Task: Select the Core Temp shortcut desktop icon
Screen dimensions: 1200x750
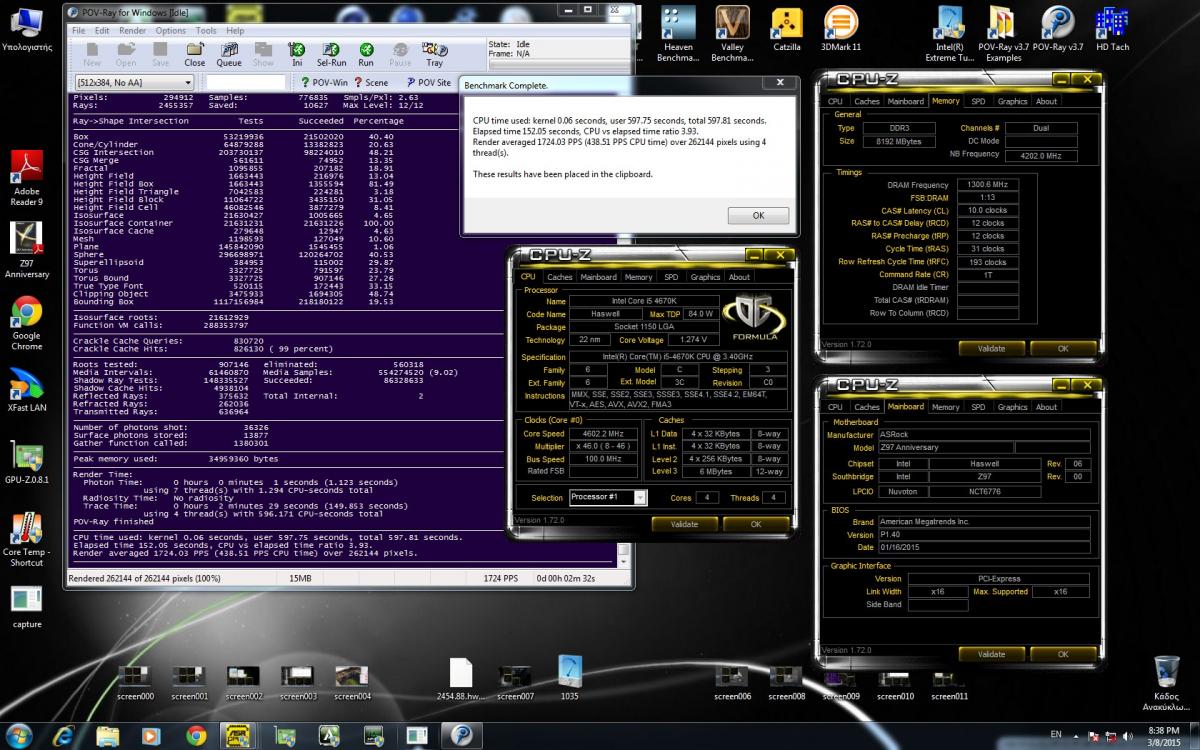Action: tap(27, 540)
